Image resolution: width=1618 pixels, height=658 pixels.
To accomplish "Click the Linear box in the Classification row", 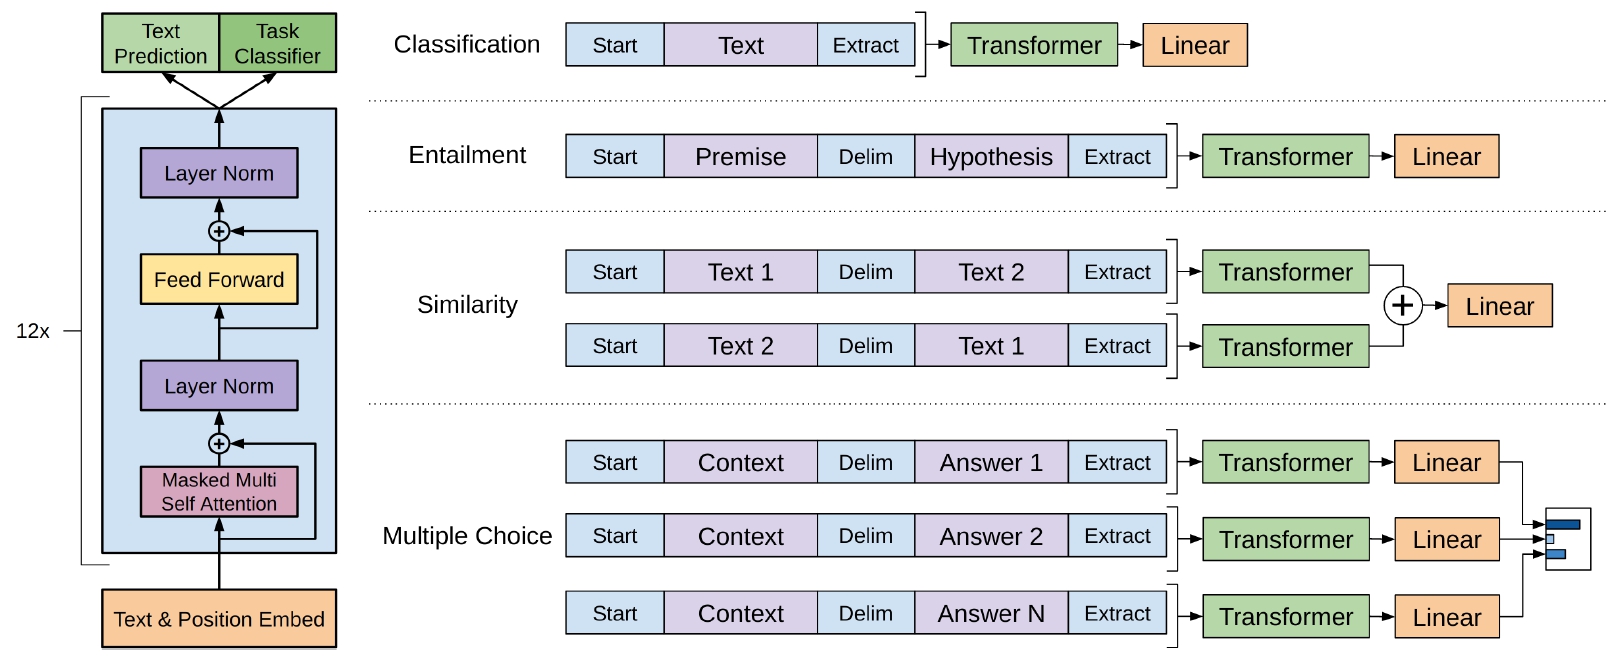I will click(x=1194, y=46).
